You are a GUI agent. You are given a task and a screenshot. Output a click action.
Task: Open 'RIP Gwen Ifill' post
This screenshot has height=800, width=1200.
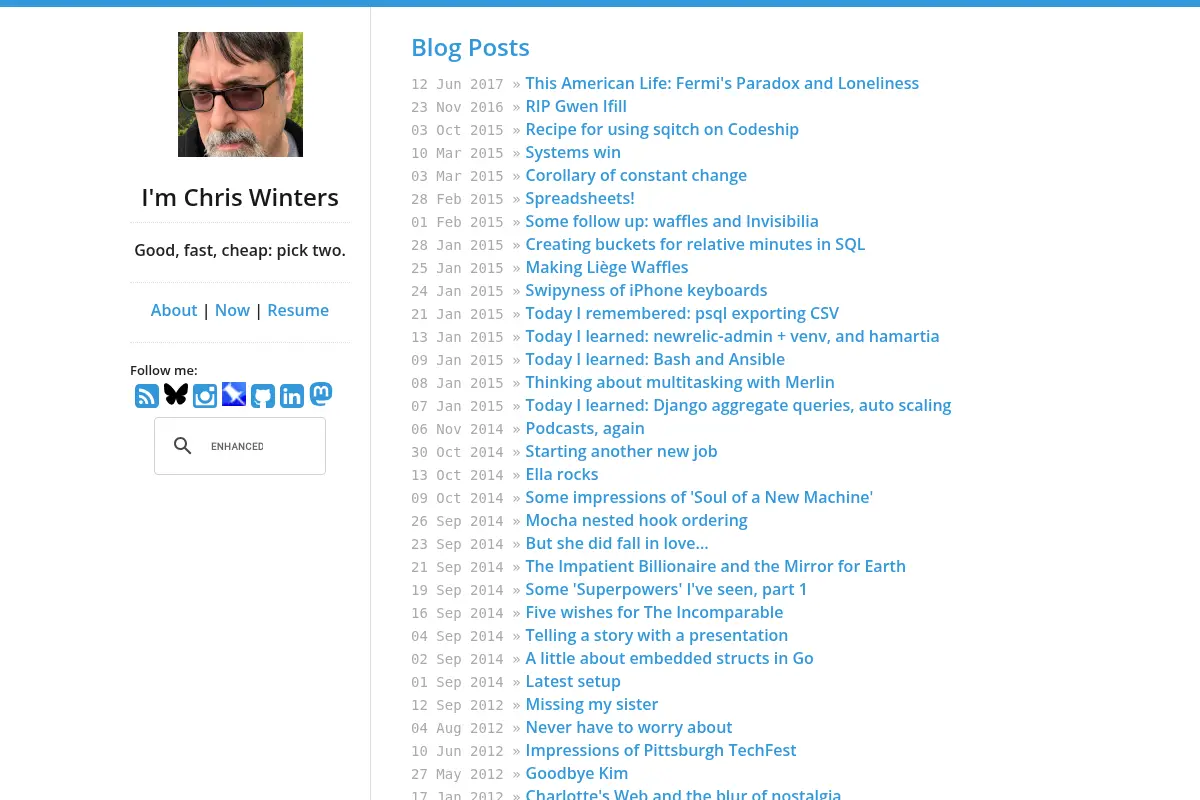coord(576,106)
